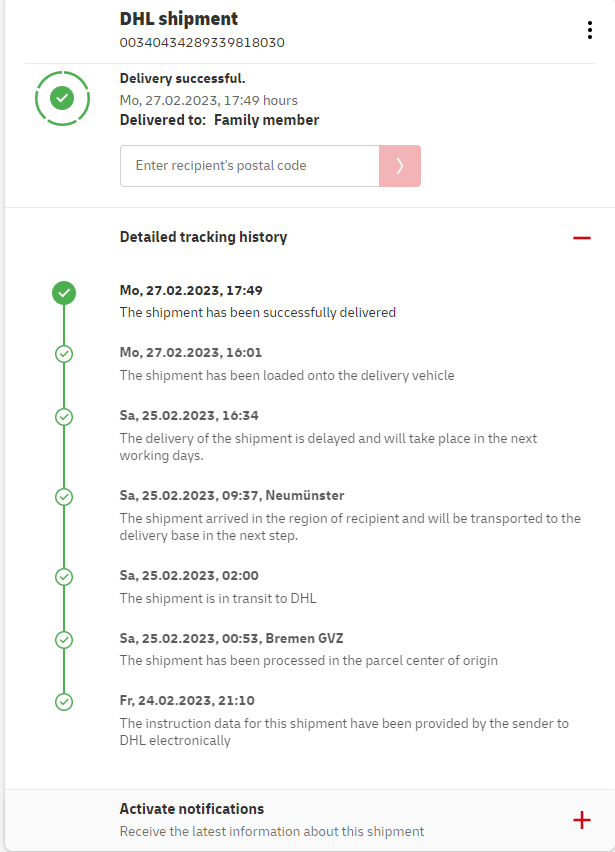Click the Sa, 25.02.2023, 00:53, Bremen GVZ entry
The width and height of the screenshot is (615, 852).
230,638
